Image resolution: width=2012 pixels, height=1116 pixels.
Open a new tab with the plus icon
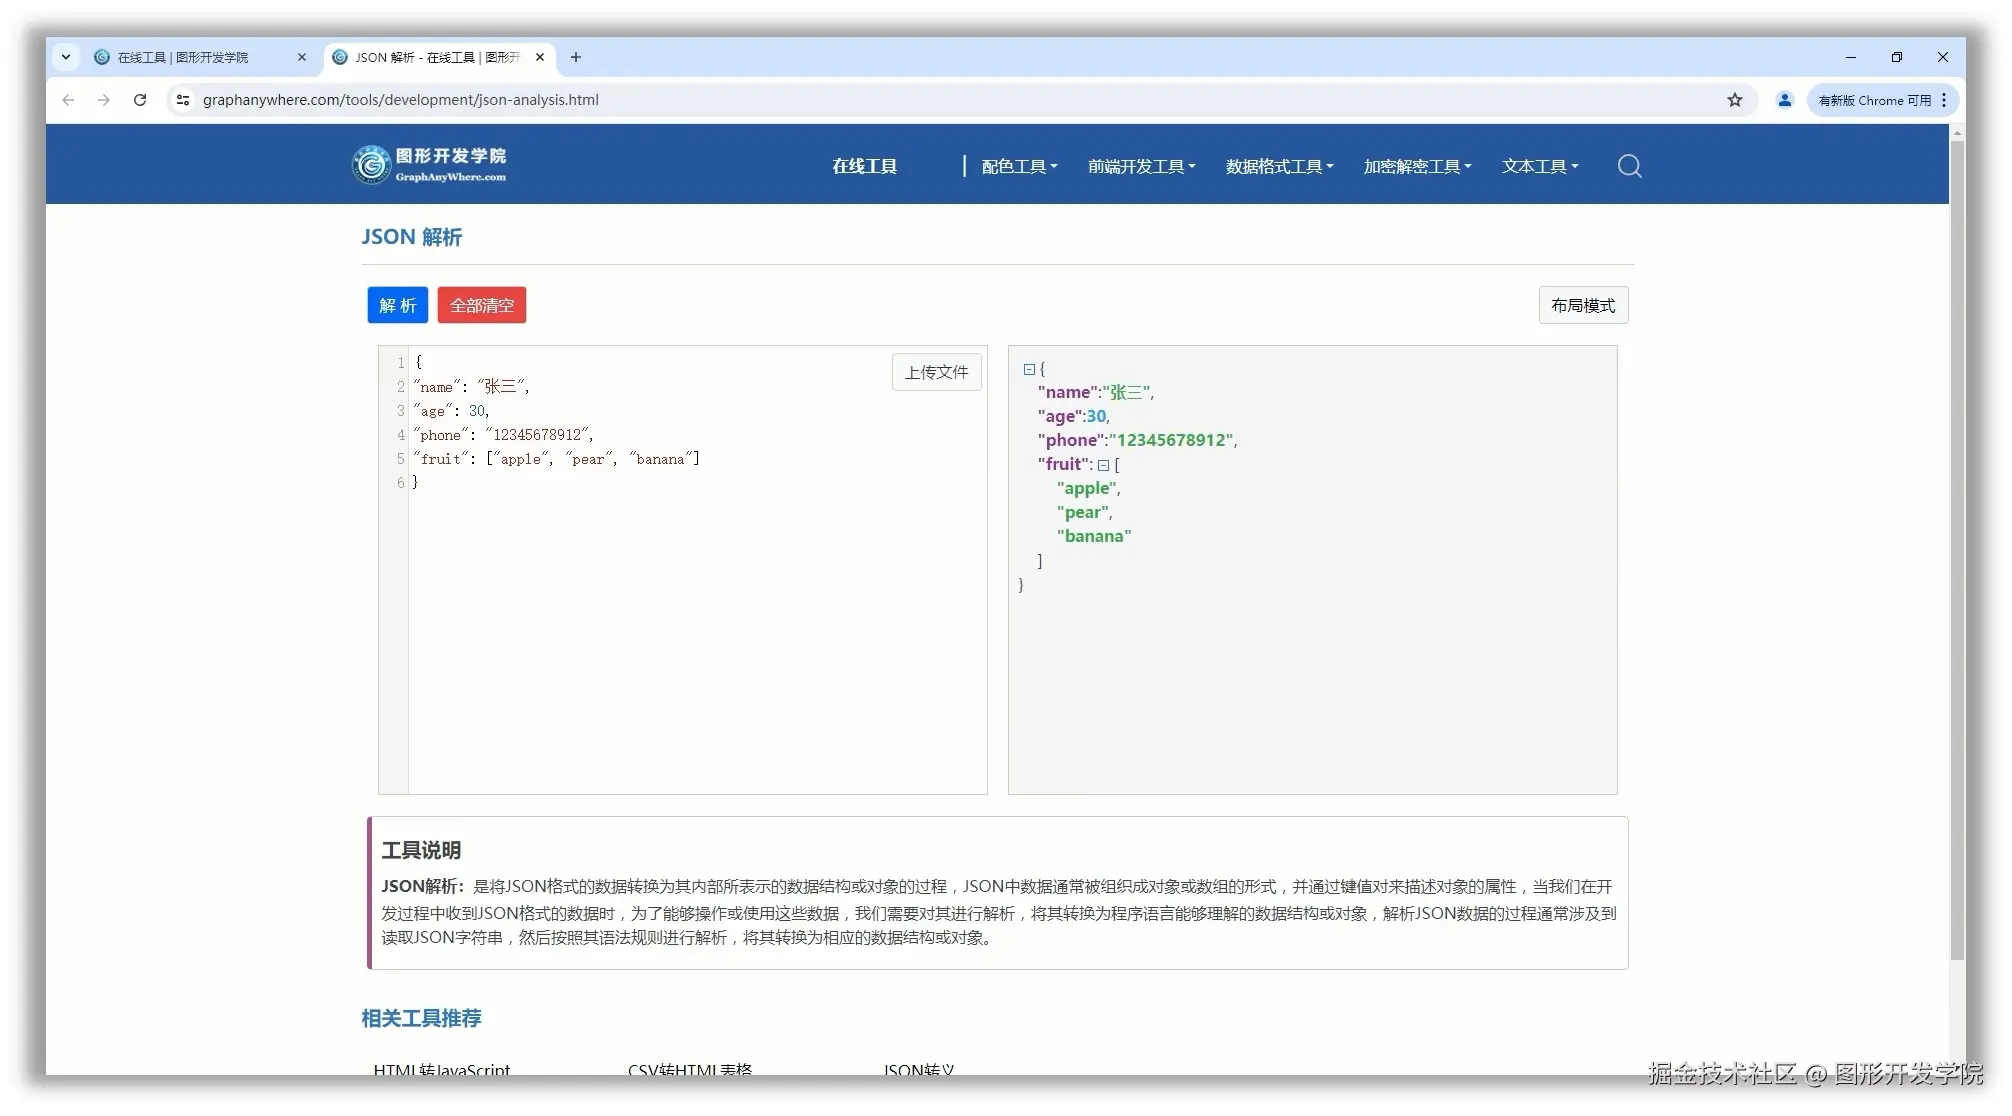[576, 57]
